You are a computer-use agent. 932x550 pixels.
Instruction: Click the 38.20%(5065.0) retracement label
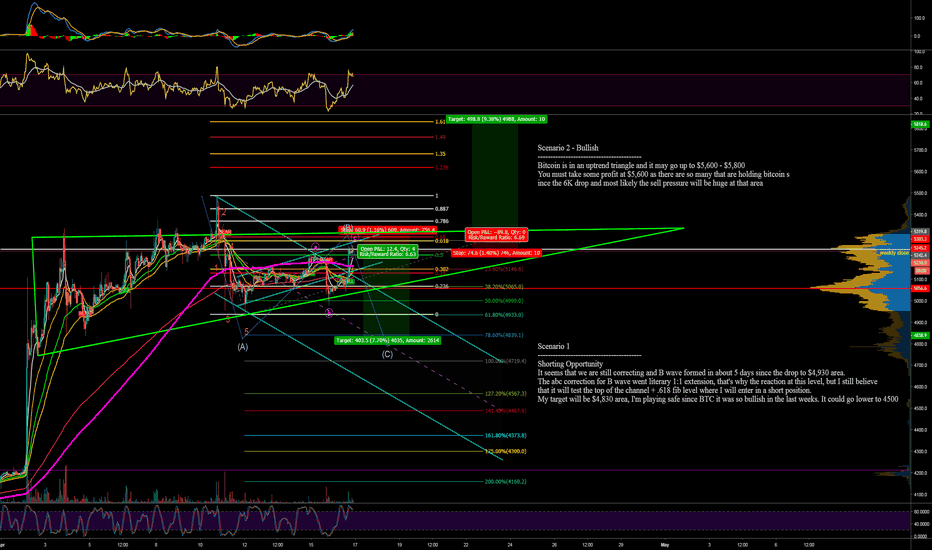504,287
